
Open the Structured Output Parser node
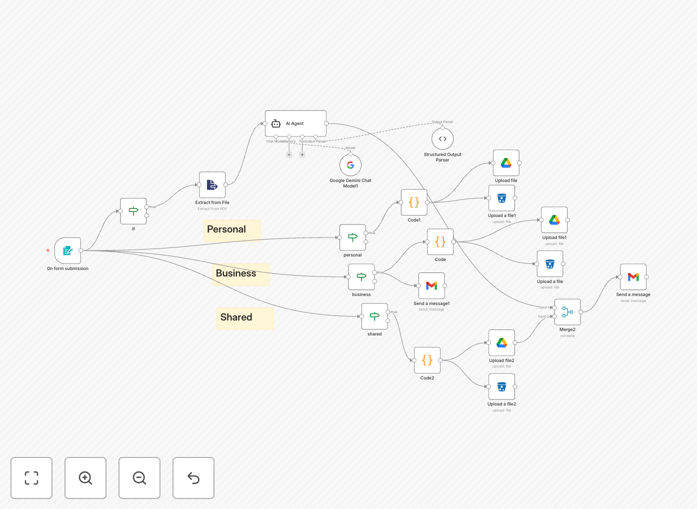[x=442, y=139]
